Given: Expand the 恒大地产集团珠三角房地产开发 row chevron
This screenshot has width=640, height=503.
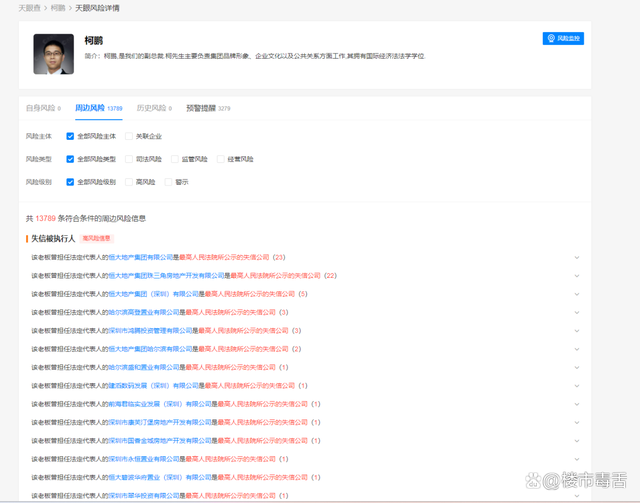Looking at the screenshot, I should [577, 276].
